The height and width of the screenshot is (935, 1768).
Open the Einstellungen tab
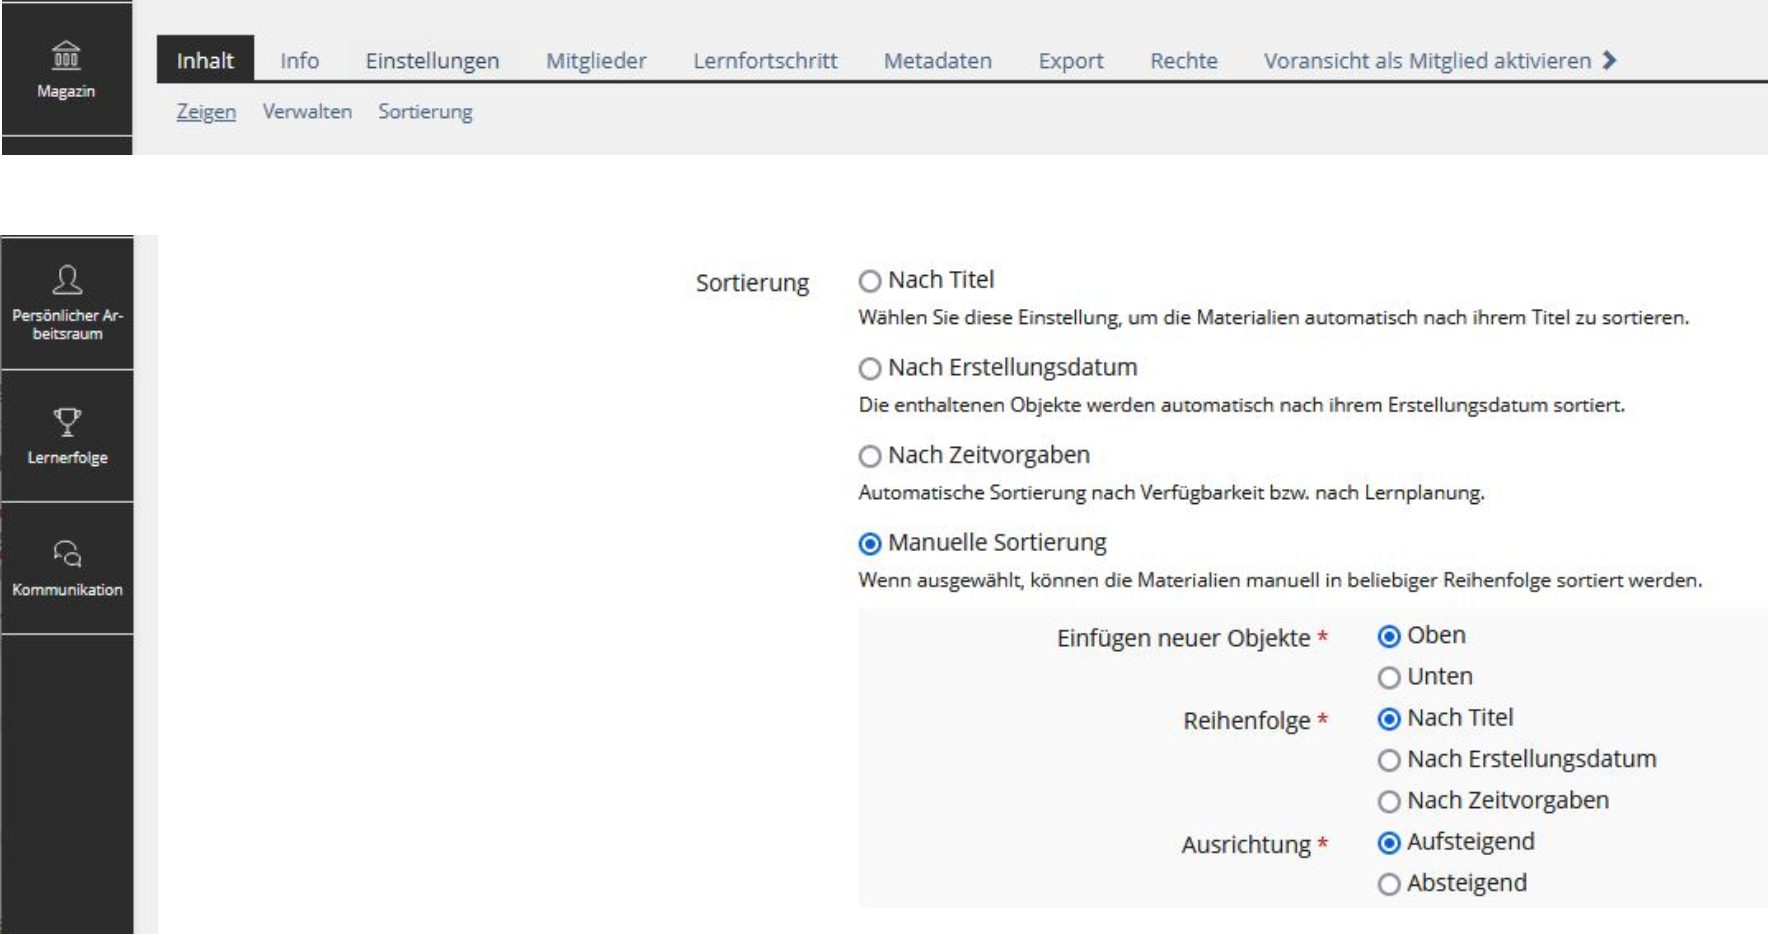[432, 60]
